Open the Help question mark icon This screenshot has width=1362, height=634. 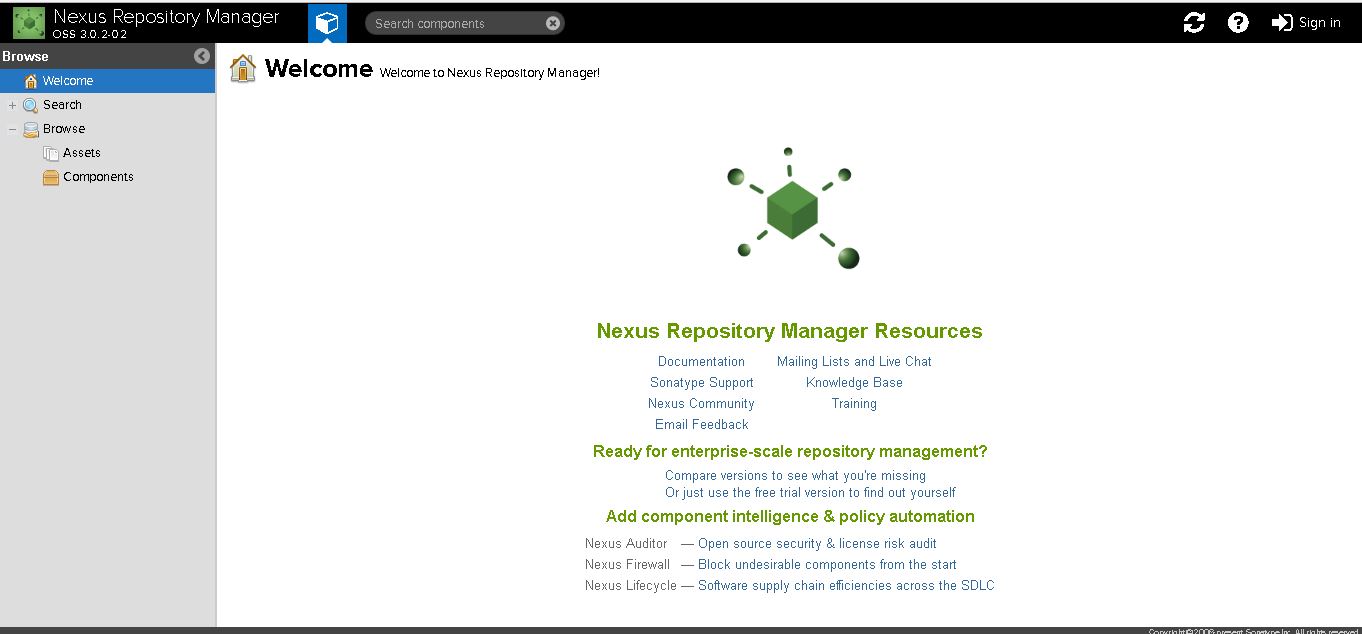click(1238, 21)
